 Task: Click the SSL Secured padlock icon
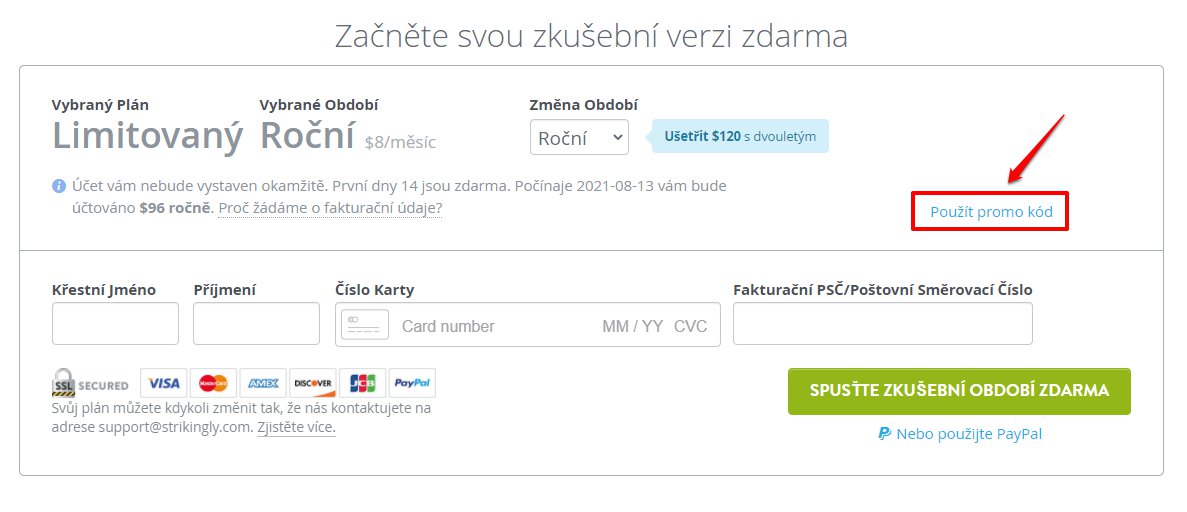pos(64,383)
